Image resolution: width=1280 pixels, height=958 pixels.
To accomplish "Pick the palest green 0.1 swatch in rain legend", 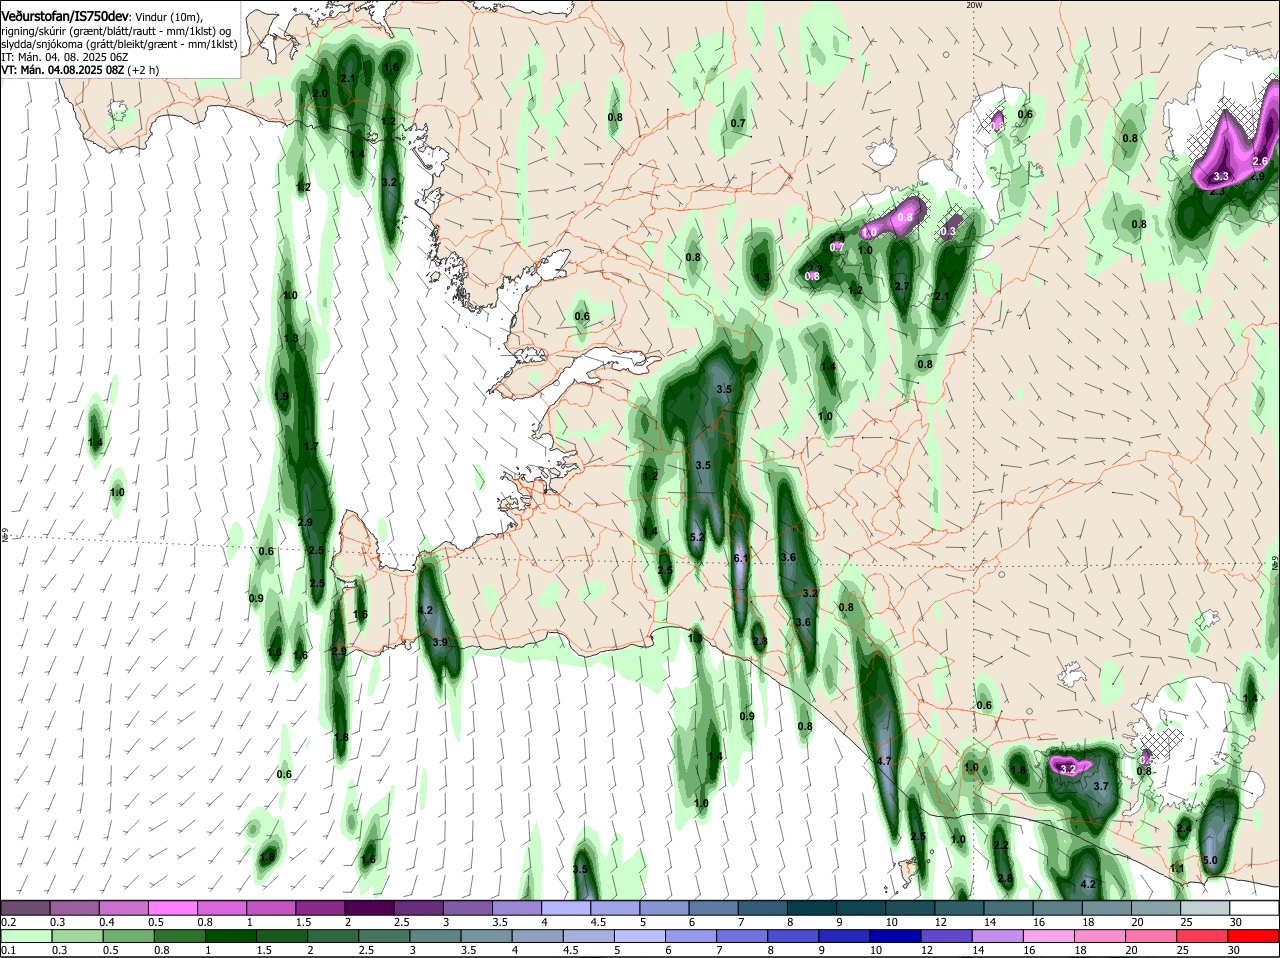I will [x=25, y=936].
